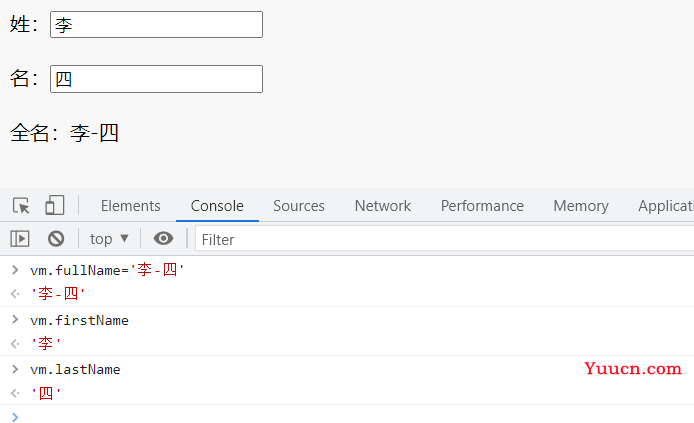694x423 pixels.
Task: Click the blue console input prompt
Action: (x=15, y=417)
